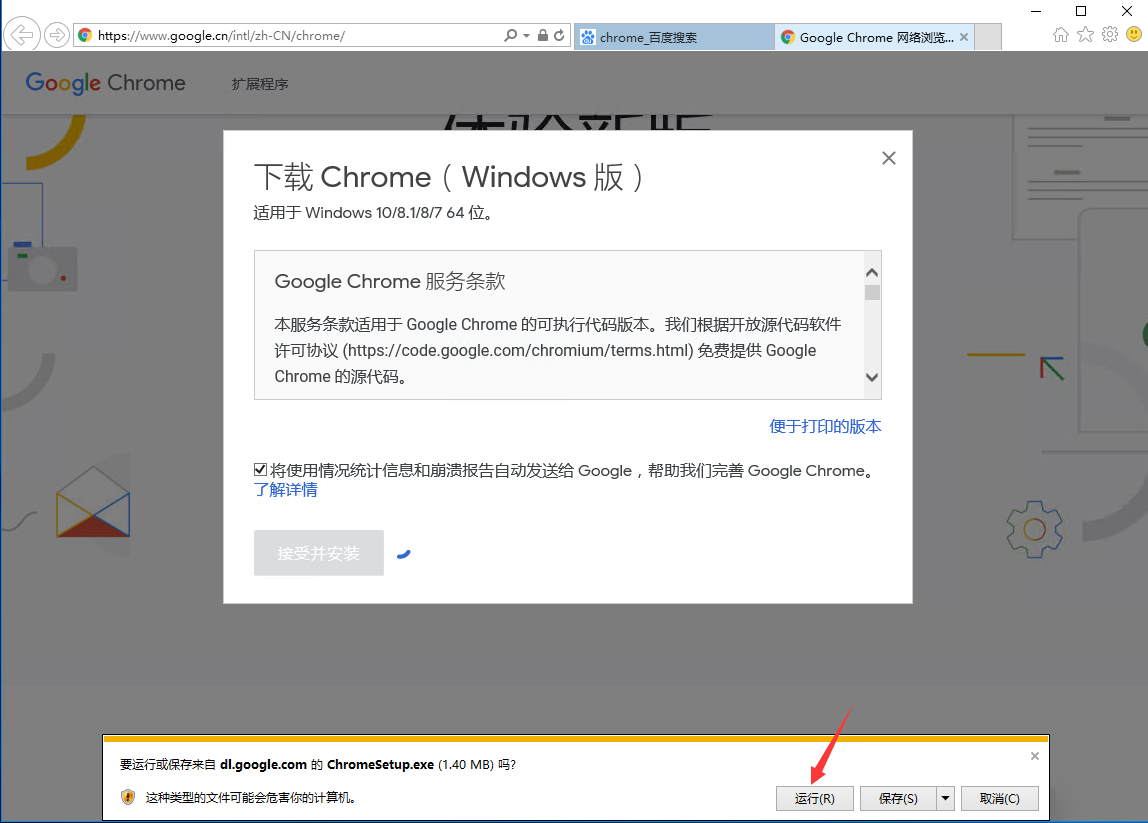This screenshot has width=1148, height=823.
Task: Click the 接受并安装 button
Action: (318, 553)
